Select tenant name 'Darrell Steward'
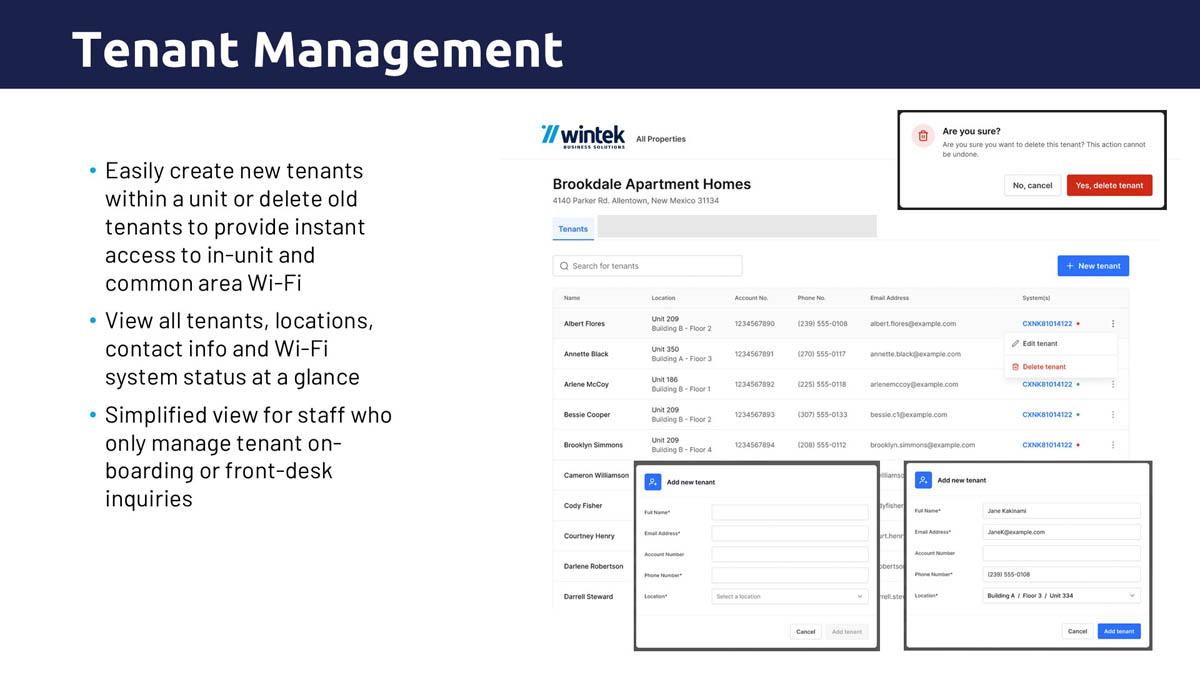This screenshot has height=675, width=1200. 588,597
